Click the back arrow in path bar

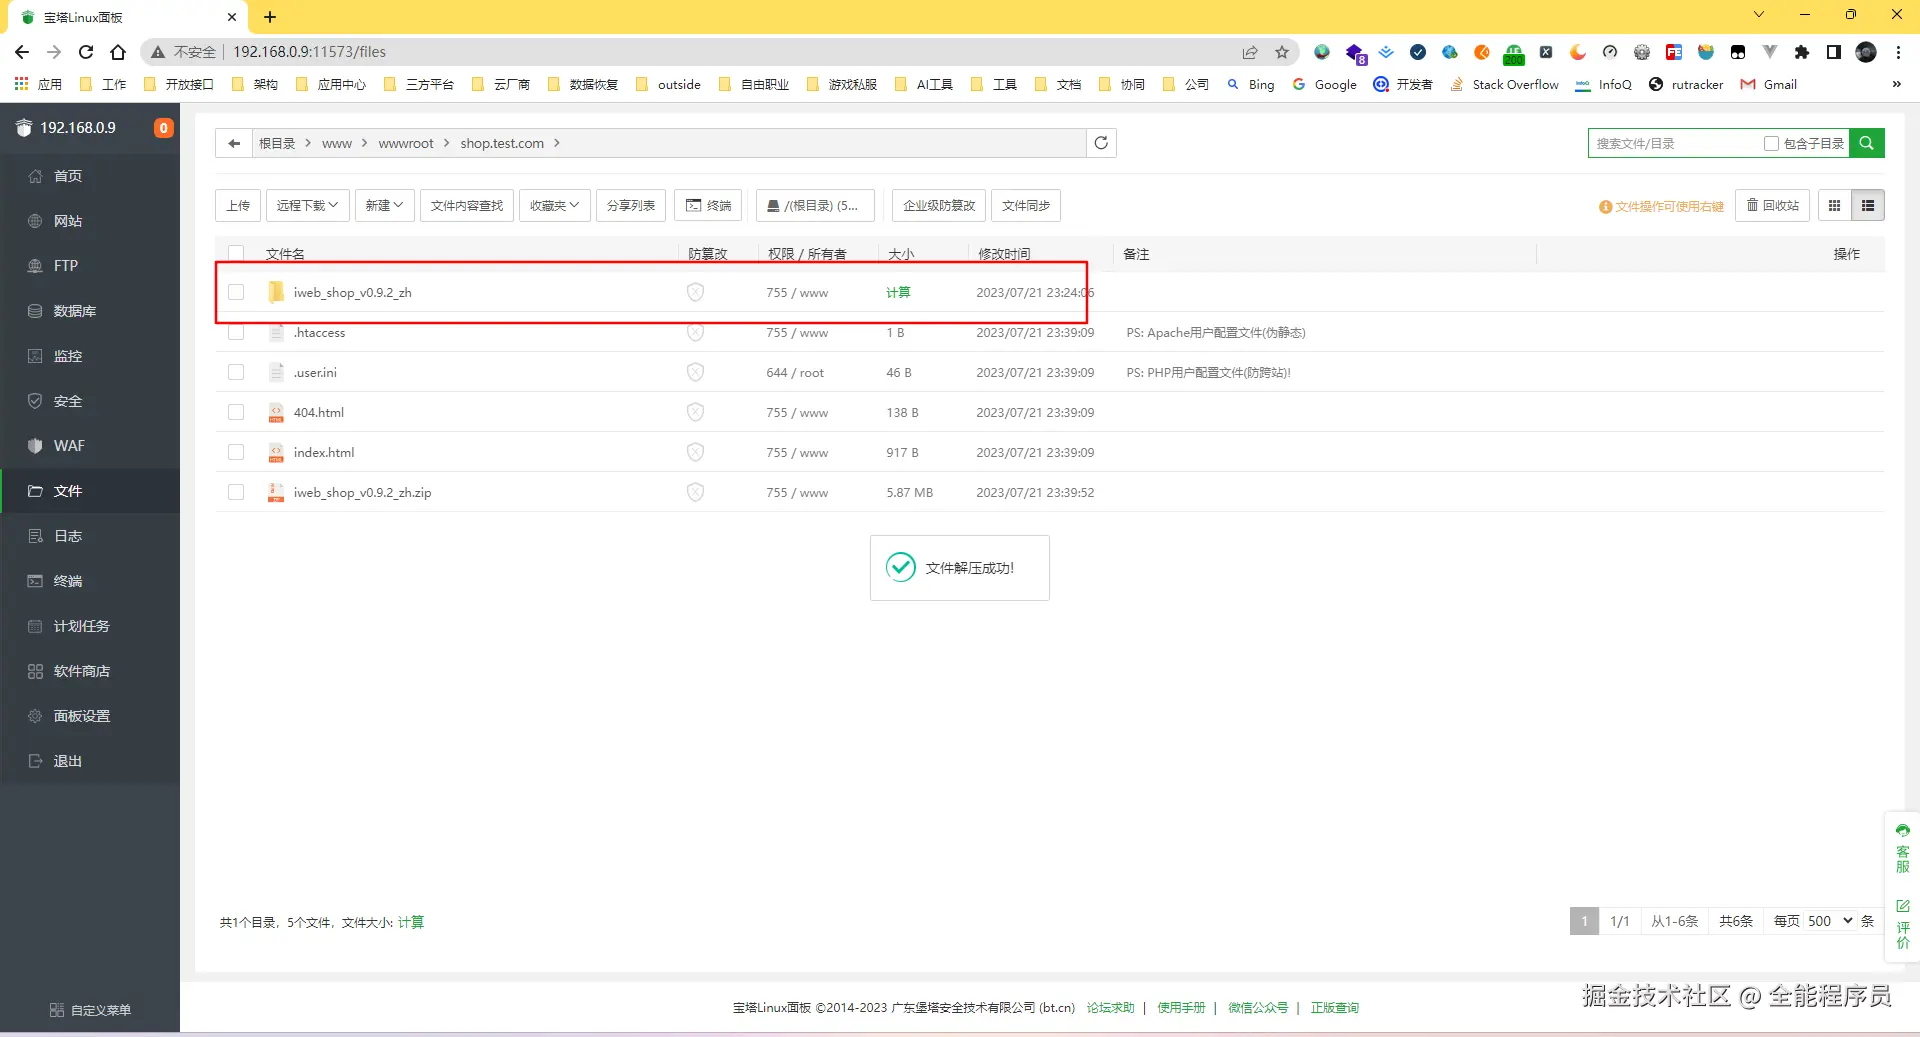pyautogui.click(x=234, y=143)
